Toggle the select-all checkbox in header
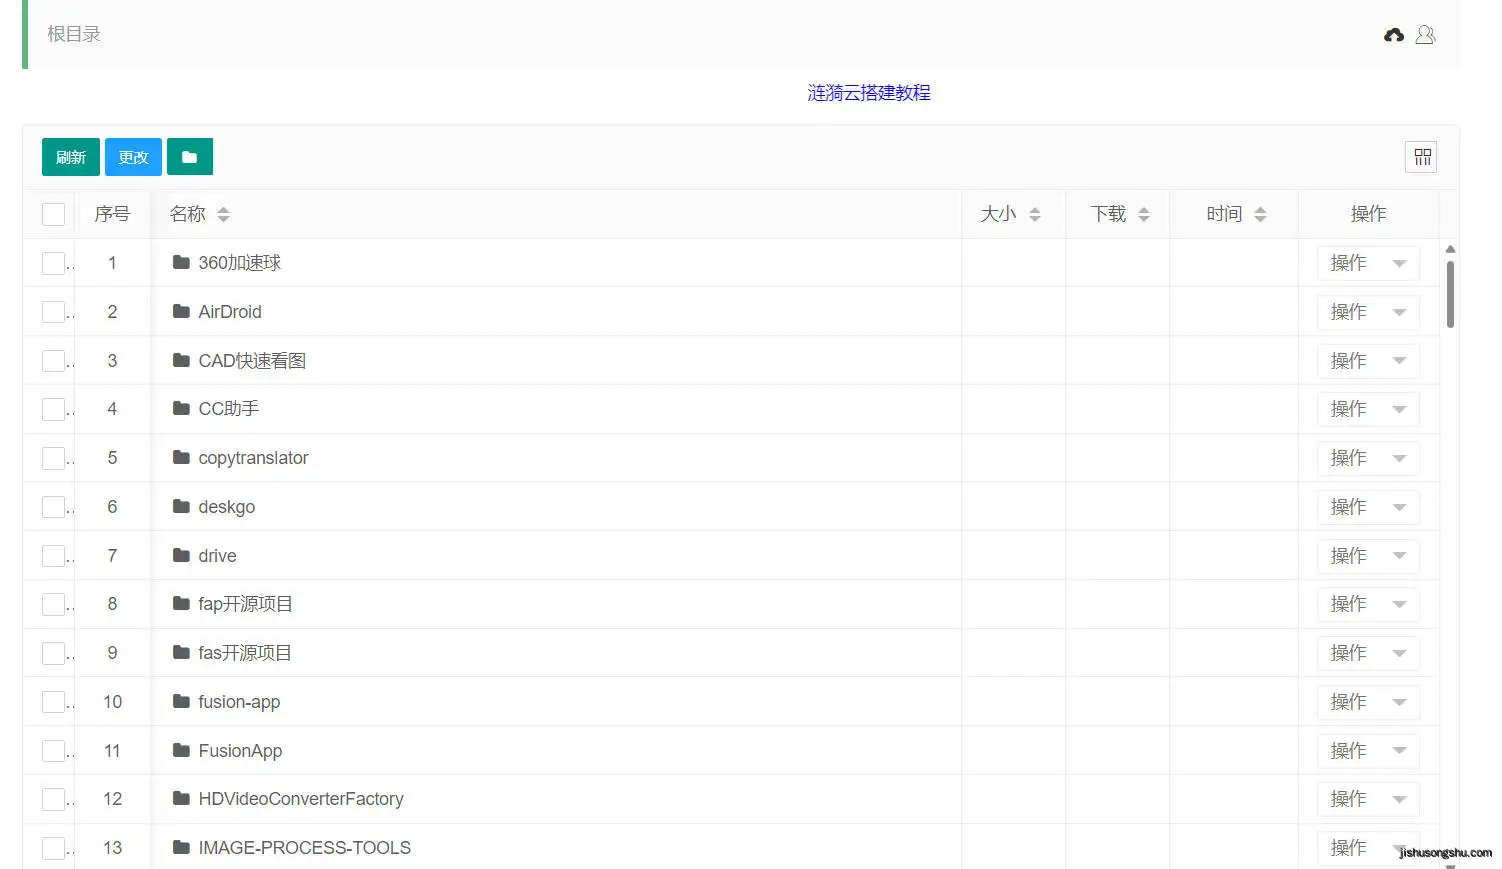This screenshot has width=1502, height=869. pyautogui.click(x=54, y=214)
